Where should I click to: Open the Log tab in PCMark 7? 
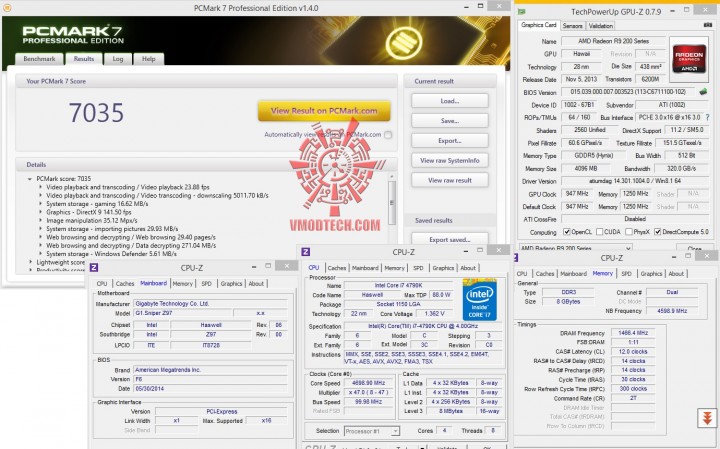pyautogui.click(x=118, y=59)
